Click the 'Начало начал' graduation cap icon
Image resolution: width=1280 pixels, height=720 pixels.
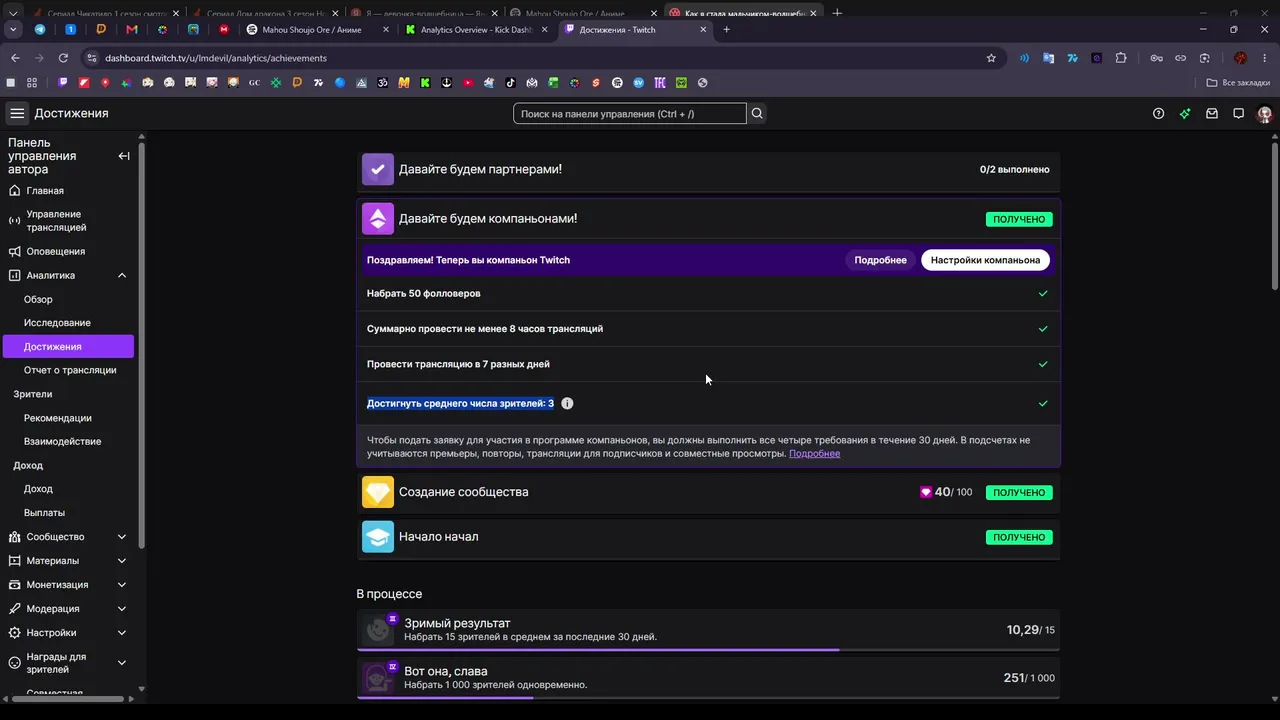pos(378,537)
